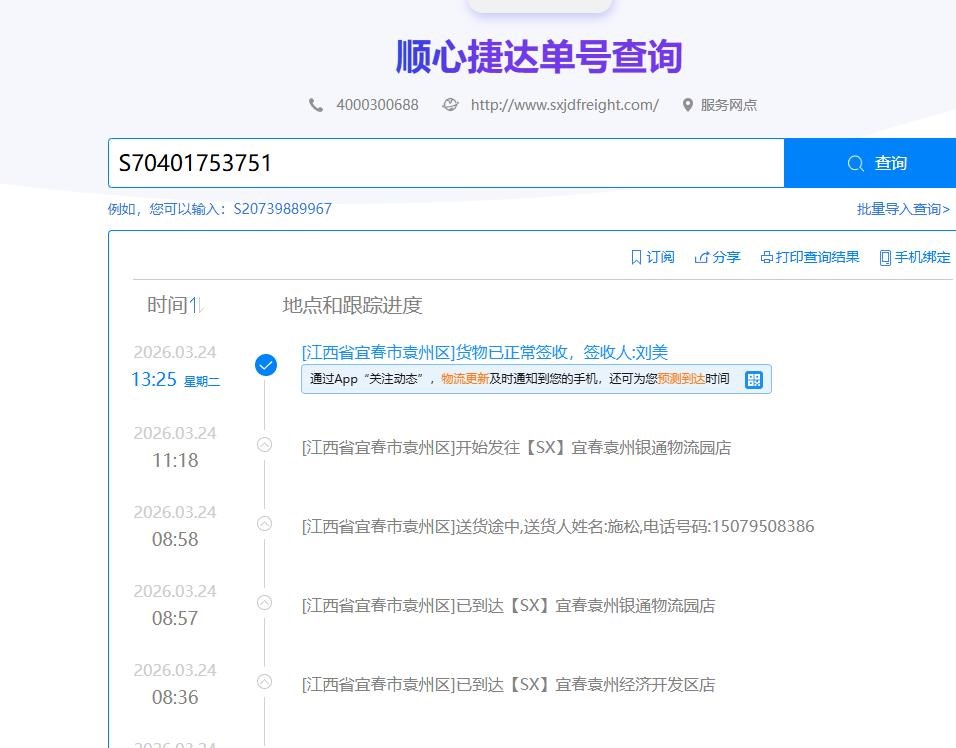956x748 pixels.
Task: Click the magnifier icon in 查询 button
Action: 855,163
